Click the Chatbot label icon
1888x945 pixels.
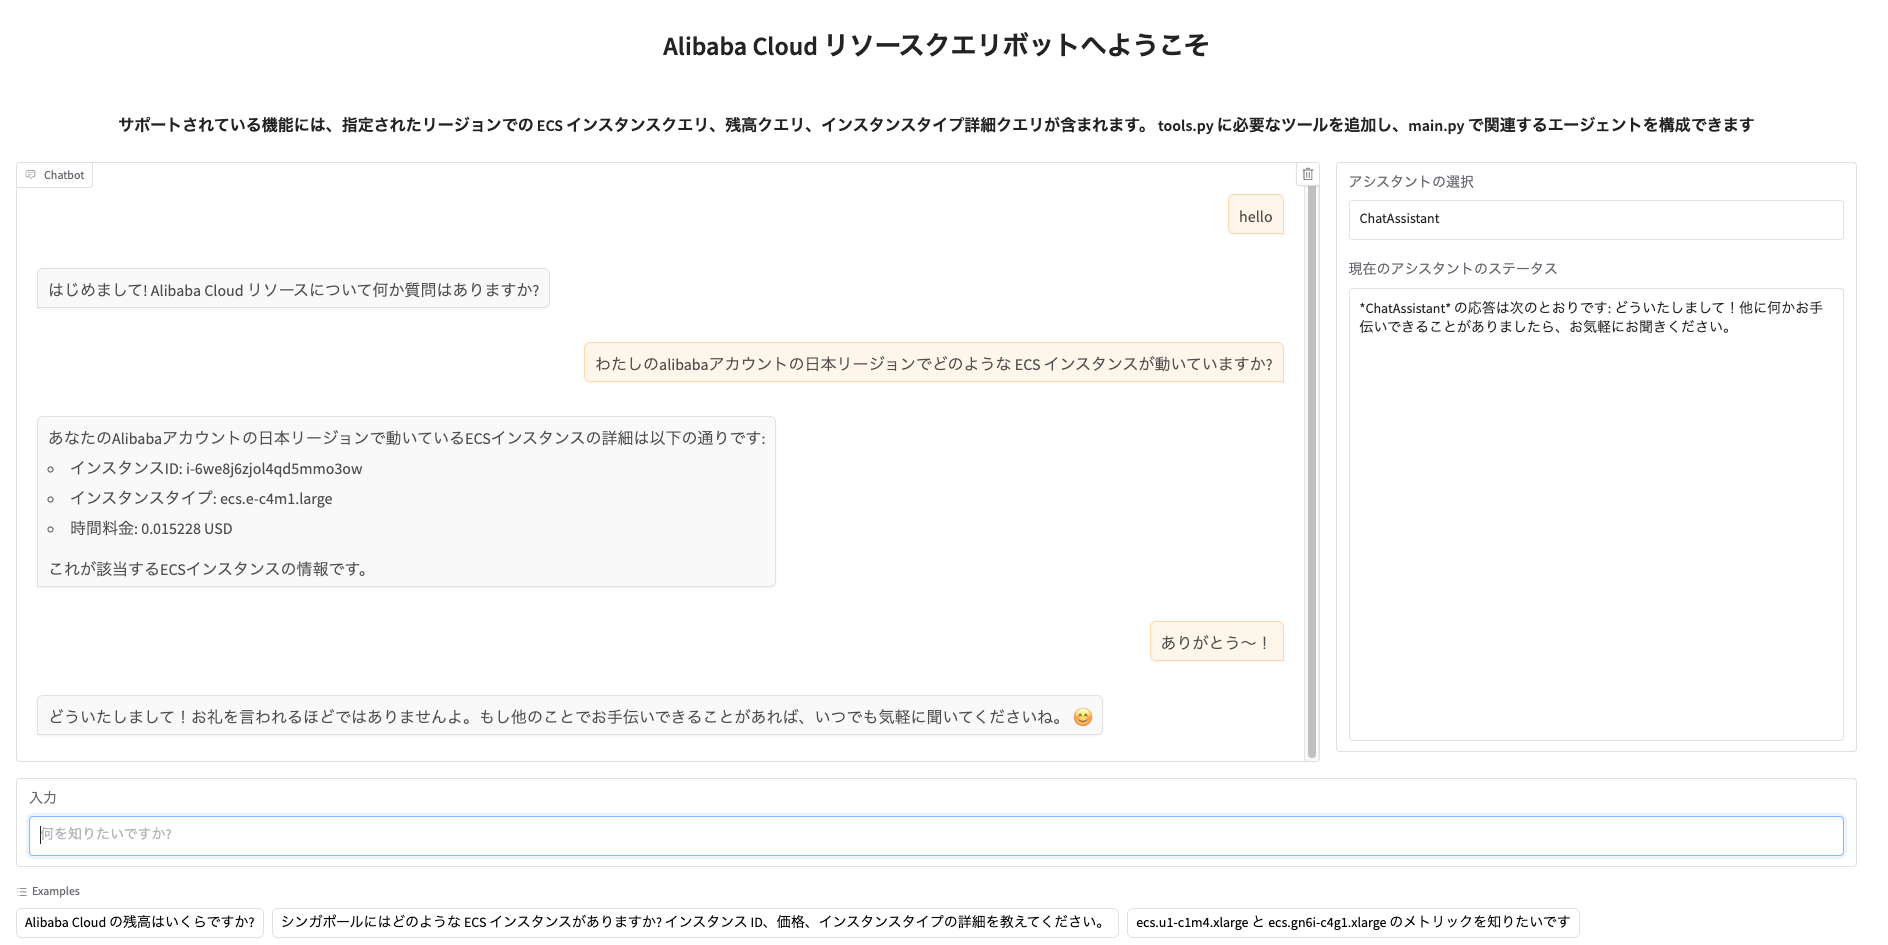31,175
